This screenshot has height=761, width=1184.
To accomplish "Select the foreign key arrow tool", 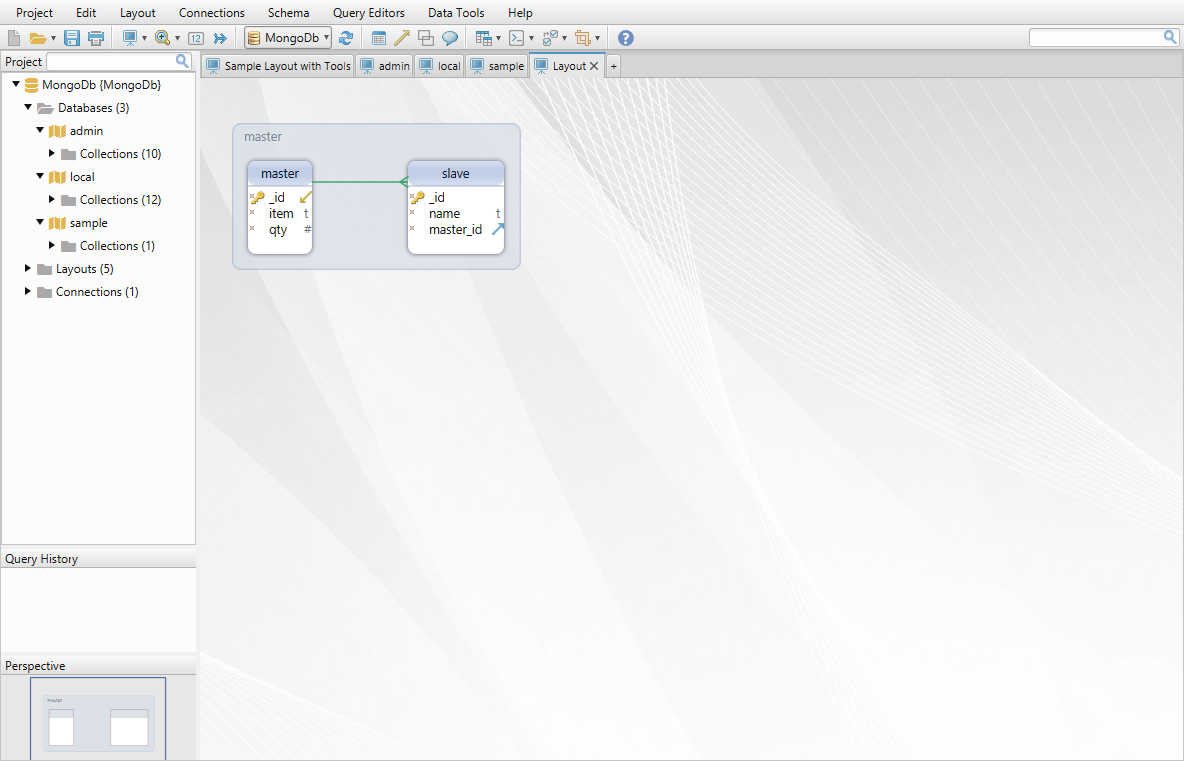I will [x=402, y=38].
